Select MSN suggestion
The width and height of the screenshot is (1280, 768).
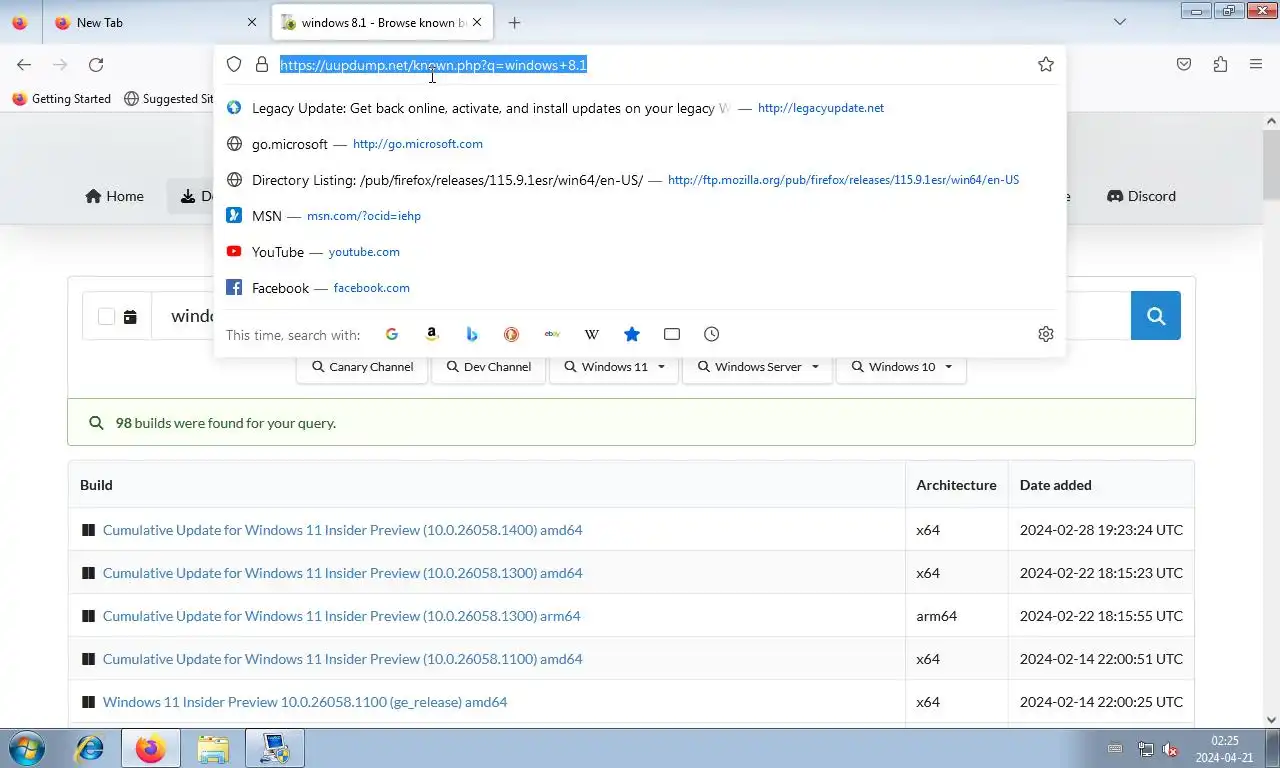640,216
